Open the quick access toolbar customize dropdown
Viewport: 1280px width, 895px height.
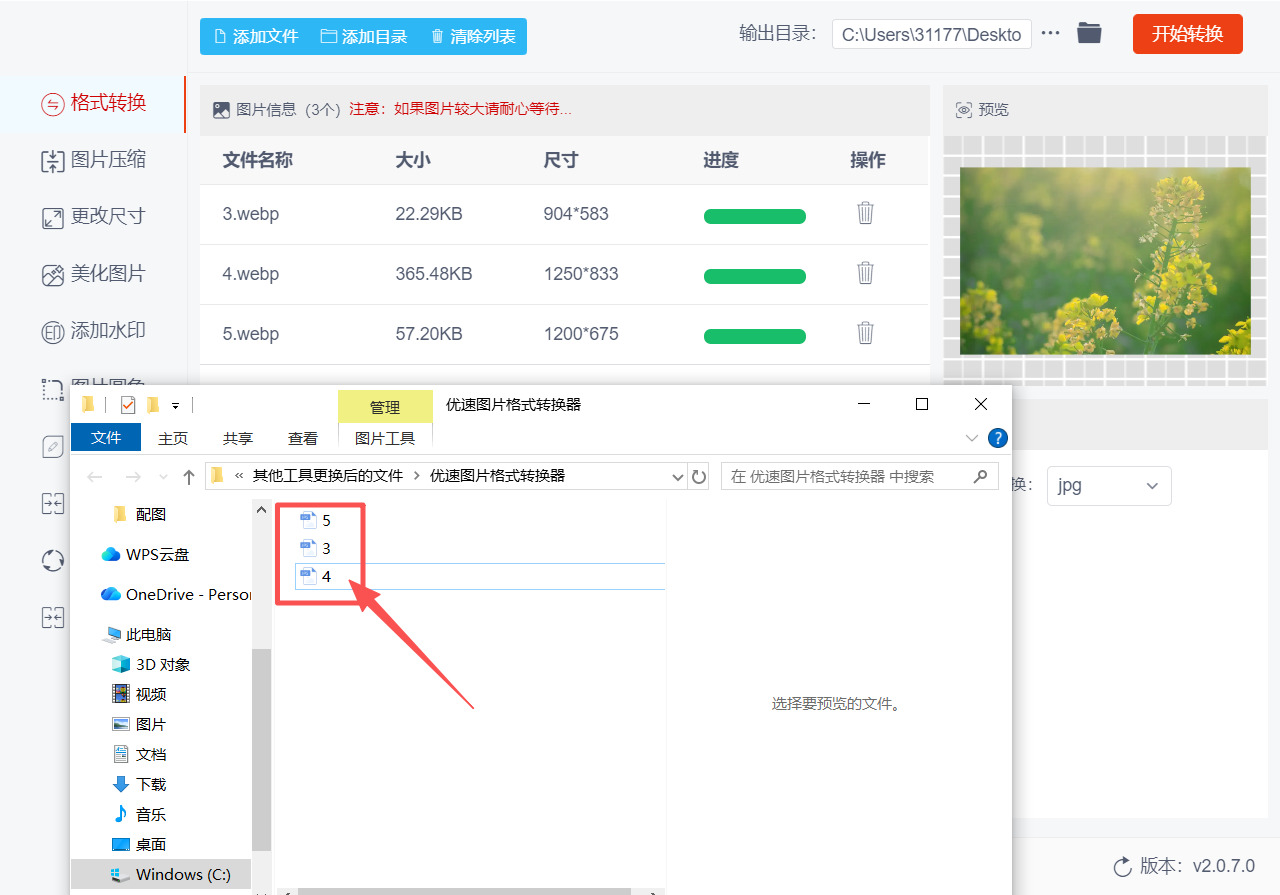(175, 405)
